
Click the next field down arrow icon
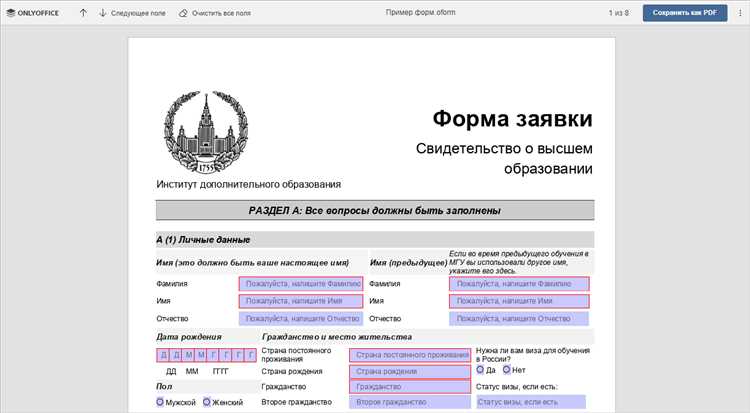click(x=103, y=13)
